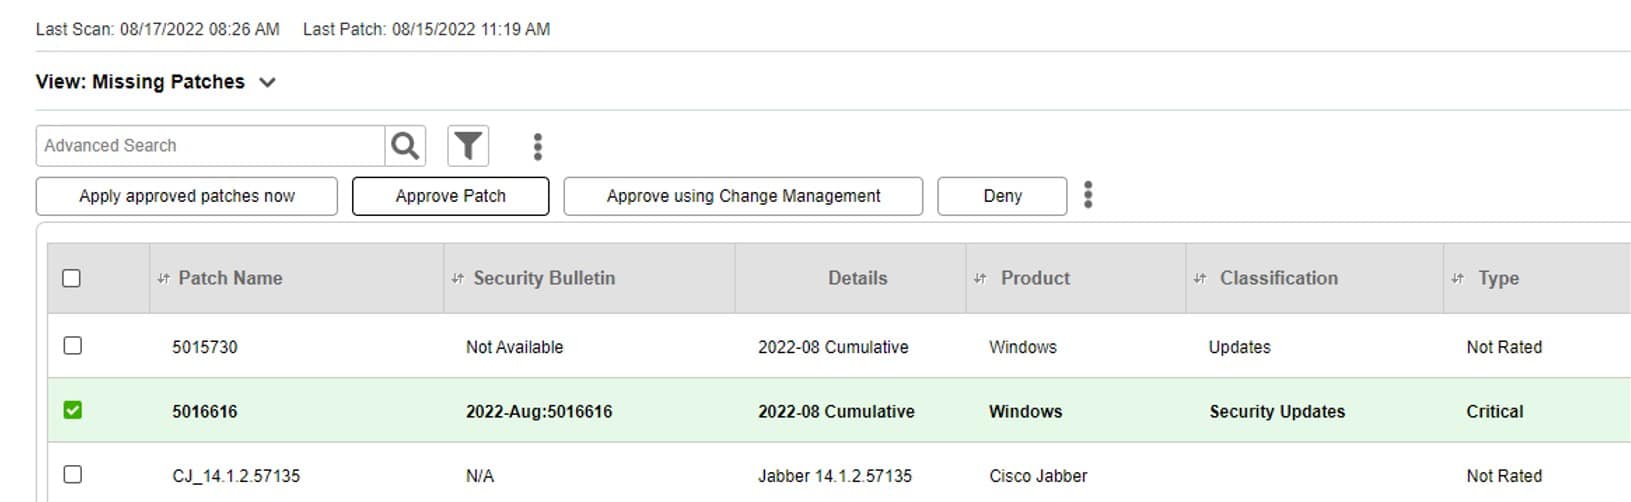Click Apply approved patches now button
The image size is (1631, 502).
point(187,196)
